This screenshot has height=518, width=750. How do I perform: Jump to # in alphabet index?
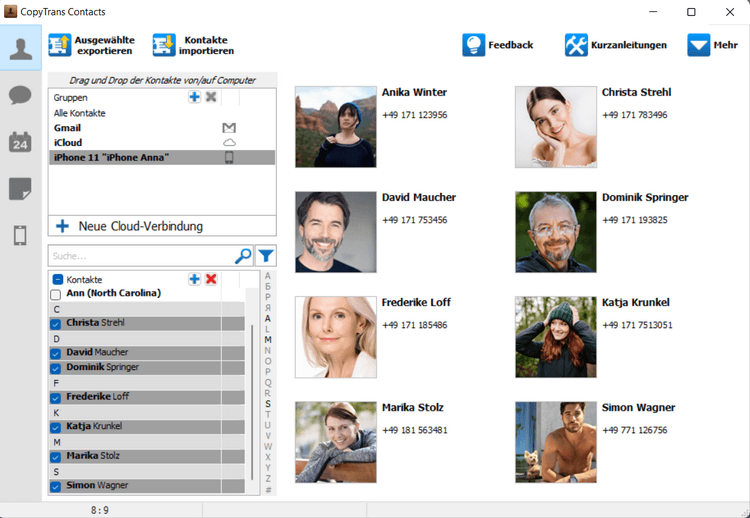click(x=268, y=489)
